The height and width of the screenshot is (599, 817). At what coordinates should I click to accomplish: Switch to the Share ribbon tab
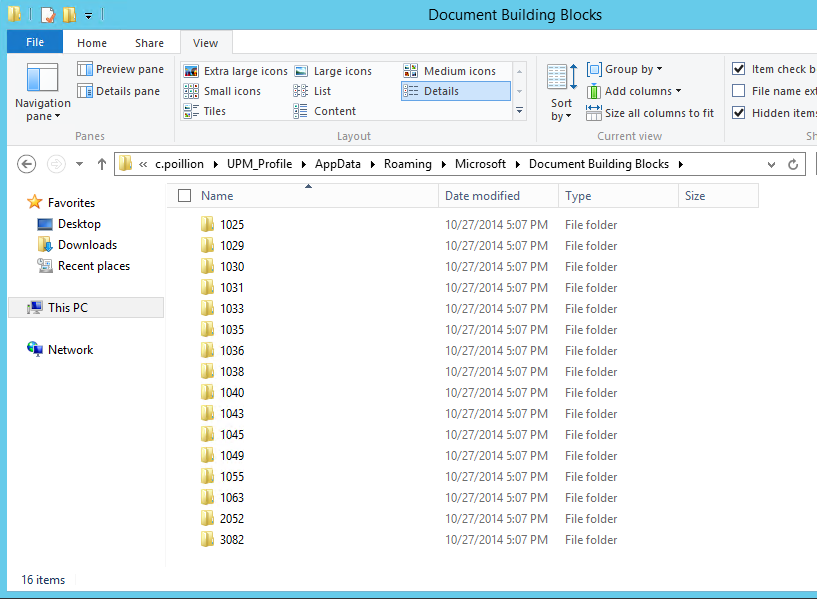pos(150,43)
